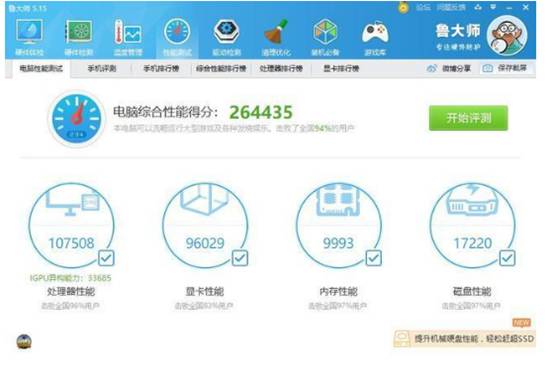Open the hardware checkup monitor icon
553x372 pixels.
[30, 32]
